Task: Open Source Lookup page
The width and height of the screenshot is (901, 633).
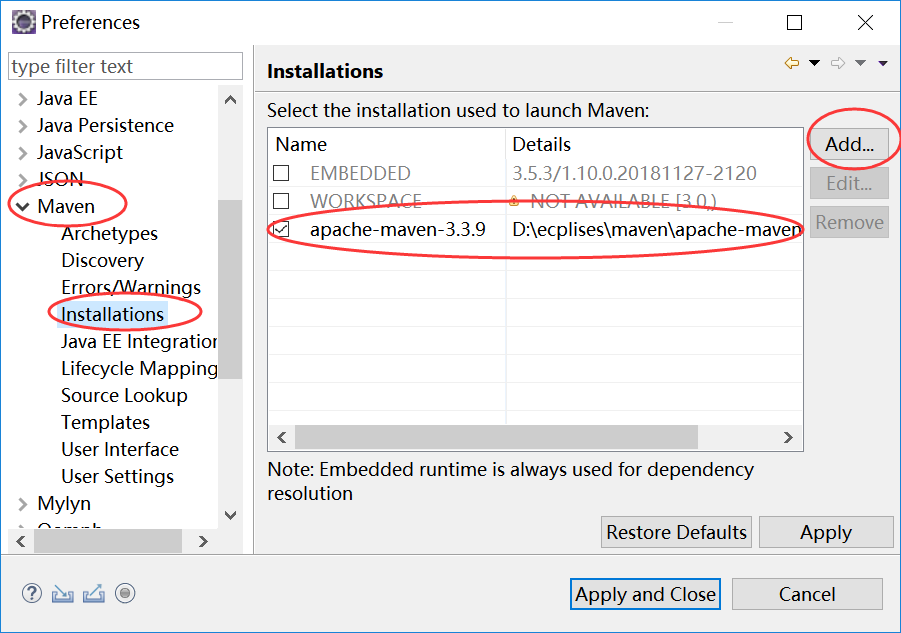Action: click(x=124, y=396)
